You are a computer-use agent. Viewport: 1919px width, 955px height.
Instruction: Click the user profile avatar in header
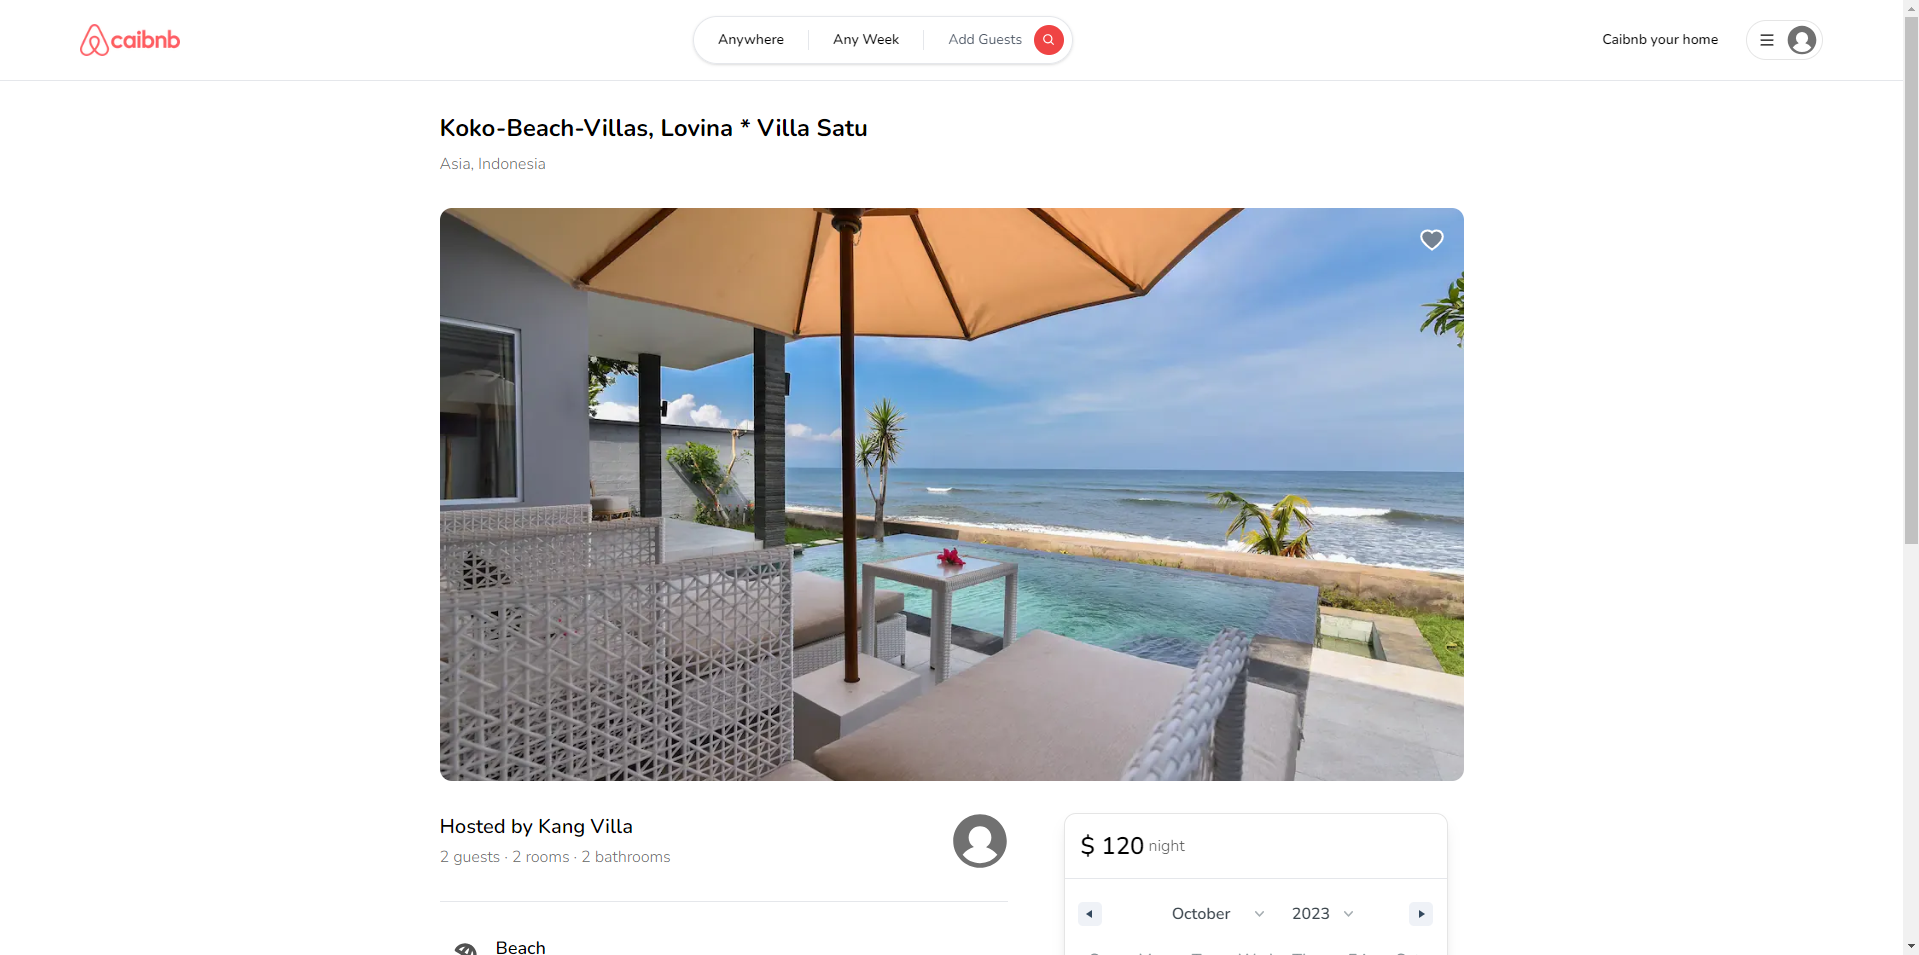coord(1802,40)
